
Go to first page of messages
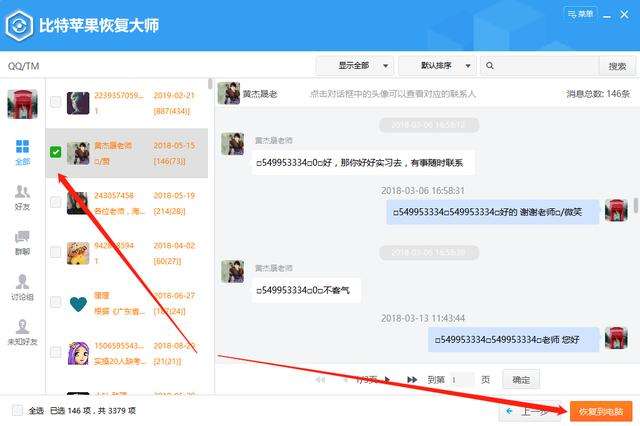coord(320,380)
